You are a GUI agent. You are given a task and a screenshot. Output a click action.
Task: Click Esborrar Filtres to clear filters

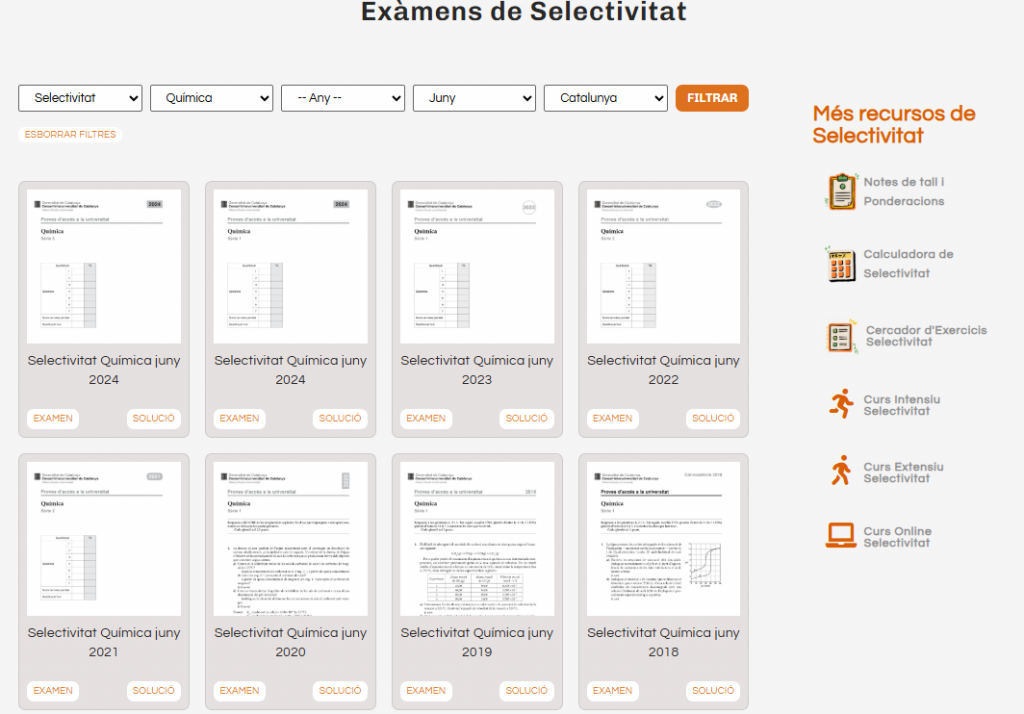[70, 134]
